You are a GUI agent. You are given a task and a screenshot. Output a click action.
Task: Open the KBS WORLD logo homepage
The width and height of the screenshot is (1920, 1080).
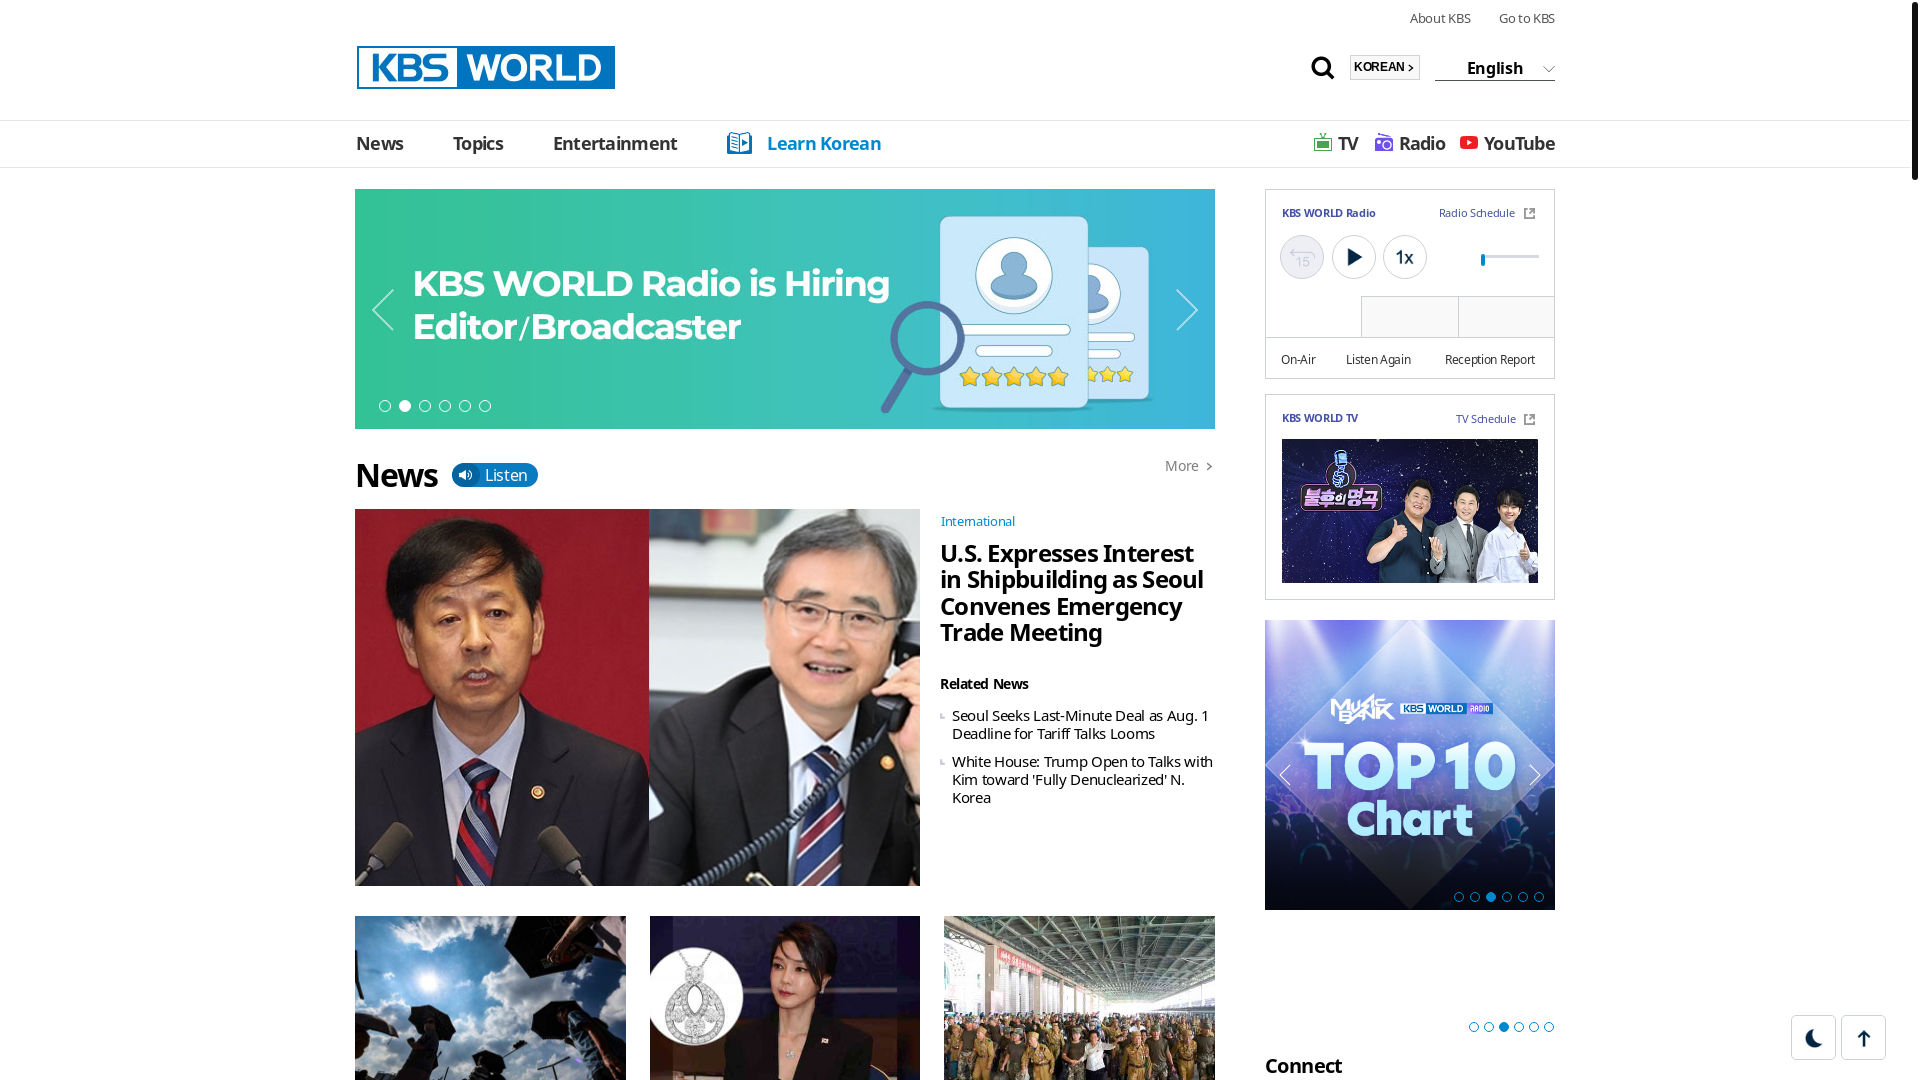pos(486,67)
